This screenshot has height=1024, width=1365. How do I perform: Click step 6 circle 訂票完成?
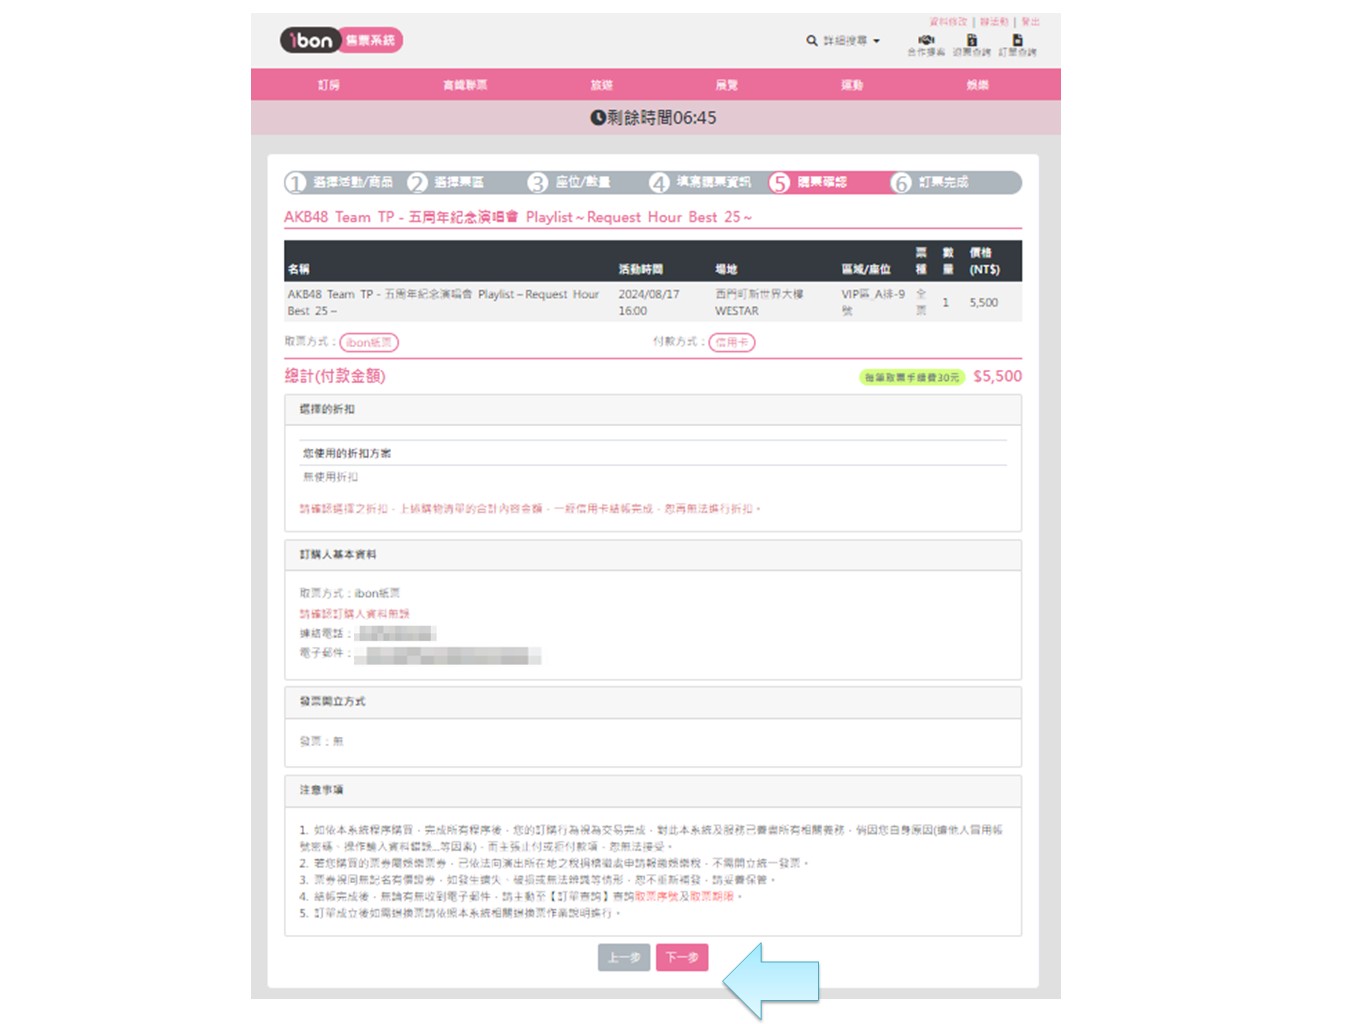901,183
